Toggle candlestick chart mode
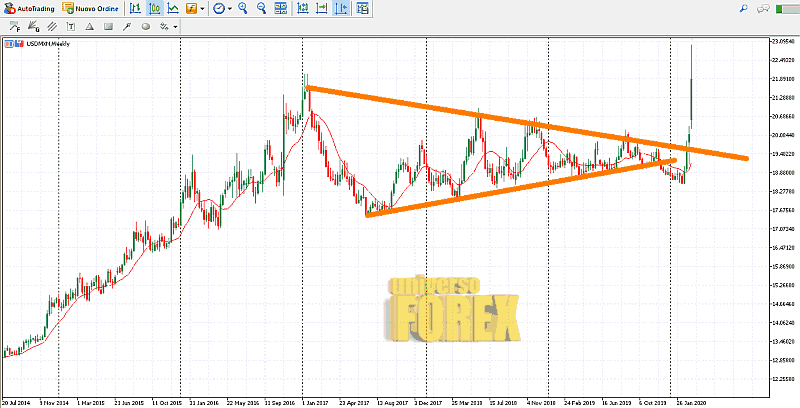800x408 pixels. [154, 8]
